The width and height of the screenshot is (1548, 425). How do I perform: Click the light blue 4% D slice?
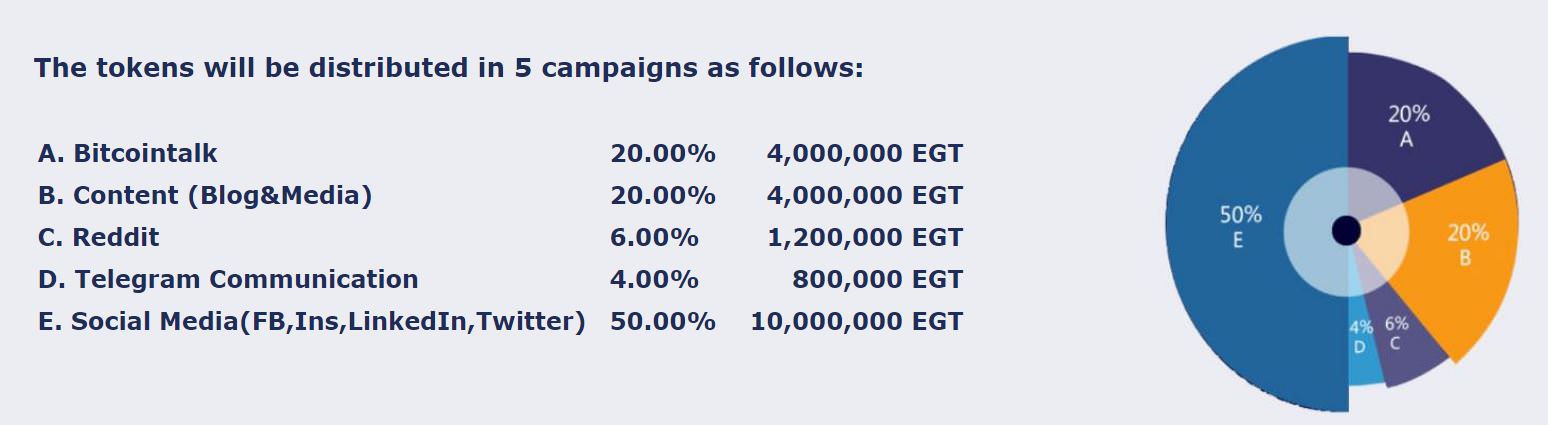(x=1363, y=345)
